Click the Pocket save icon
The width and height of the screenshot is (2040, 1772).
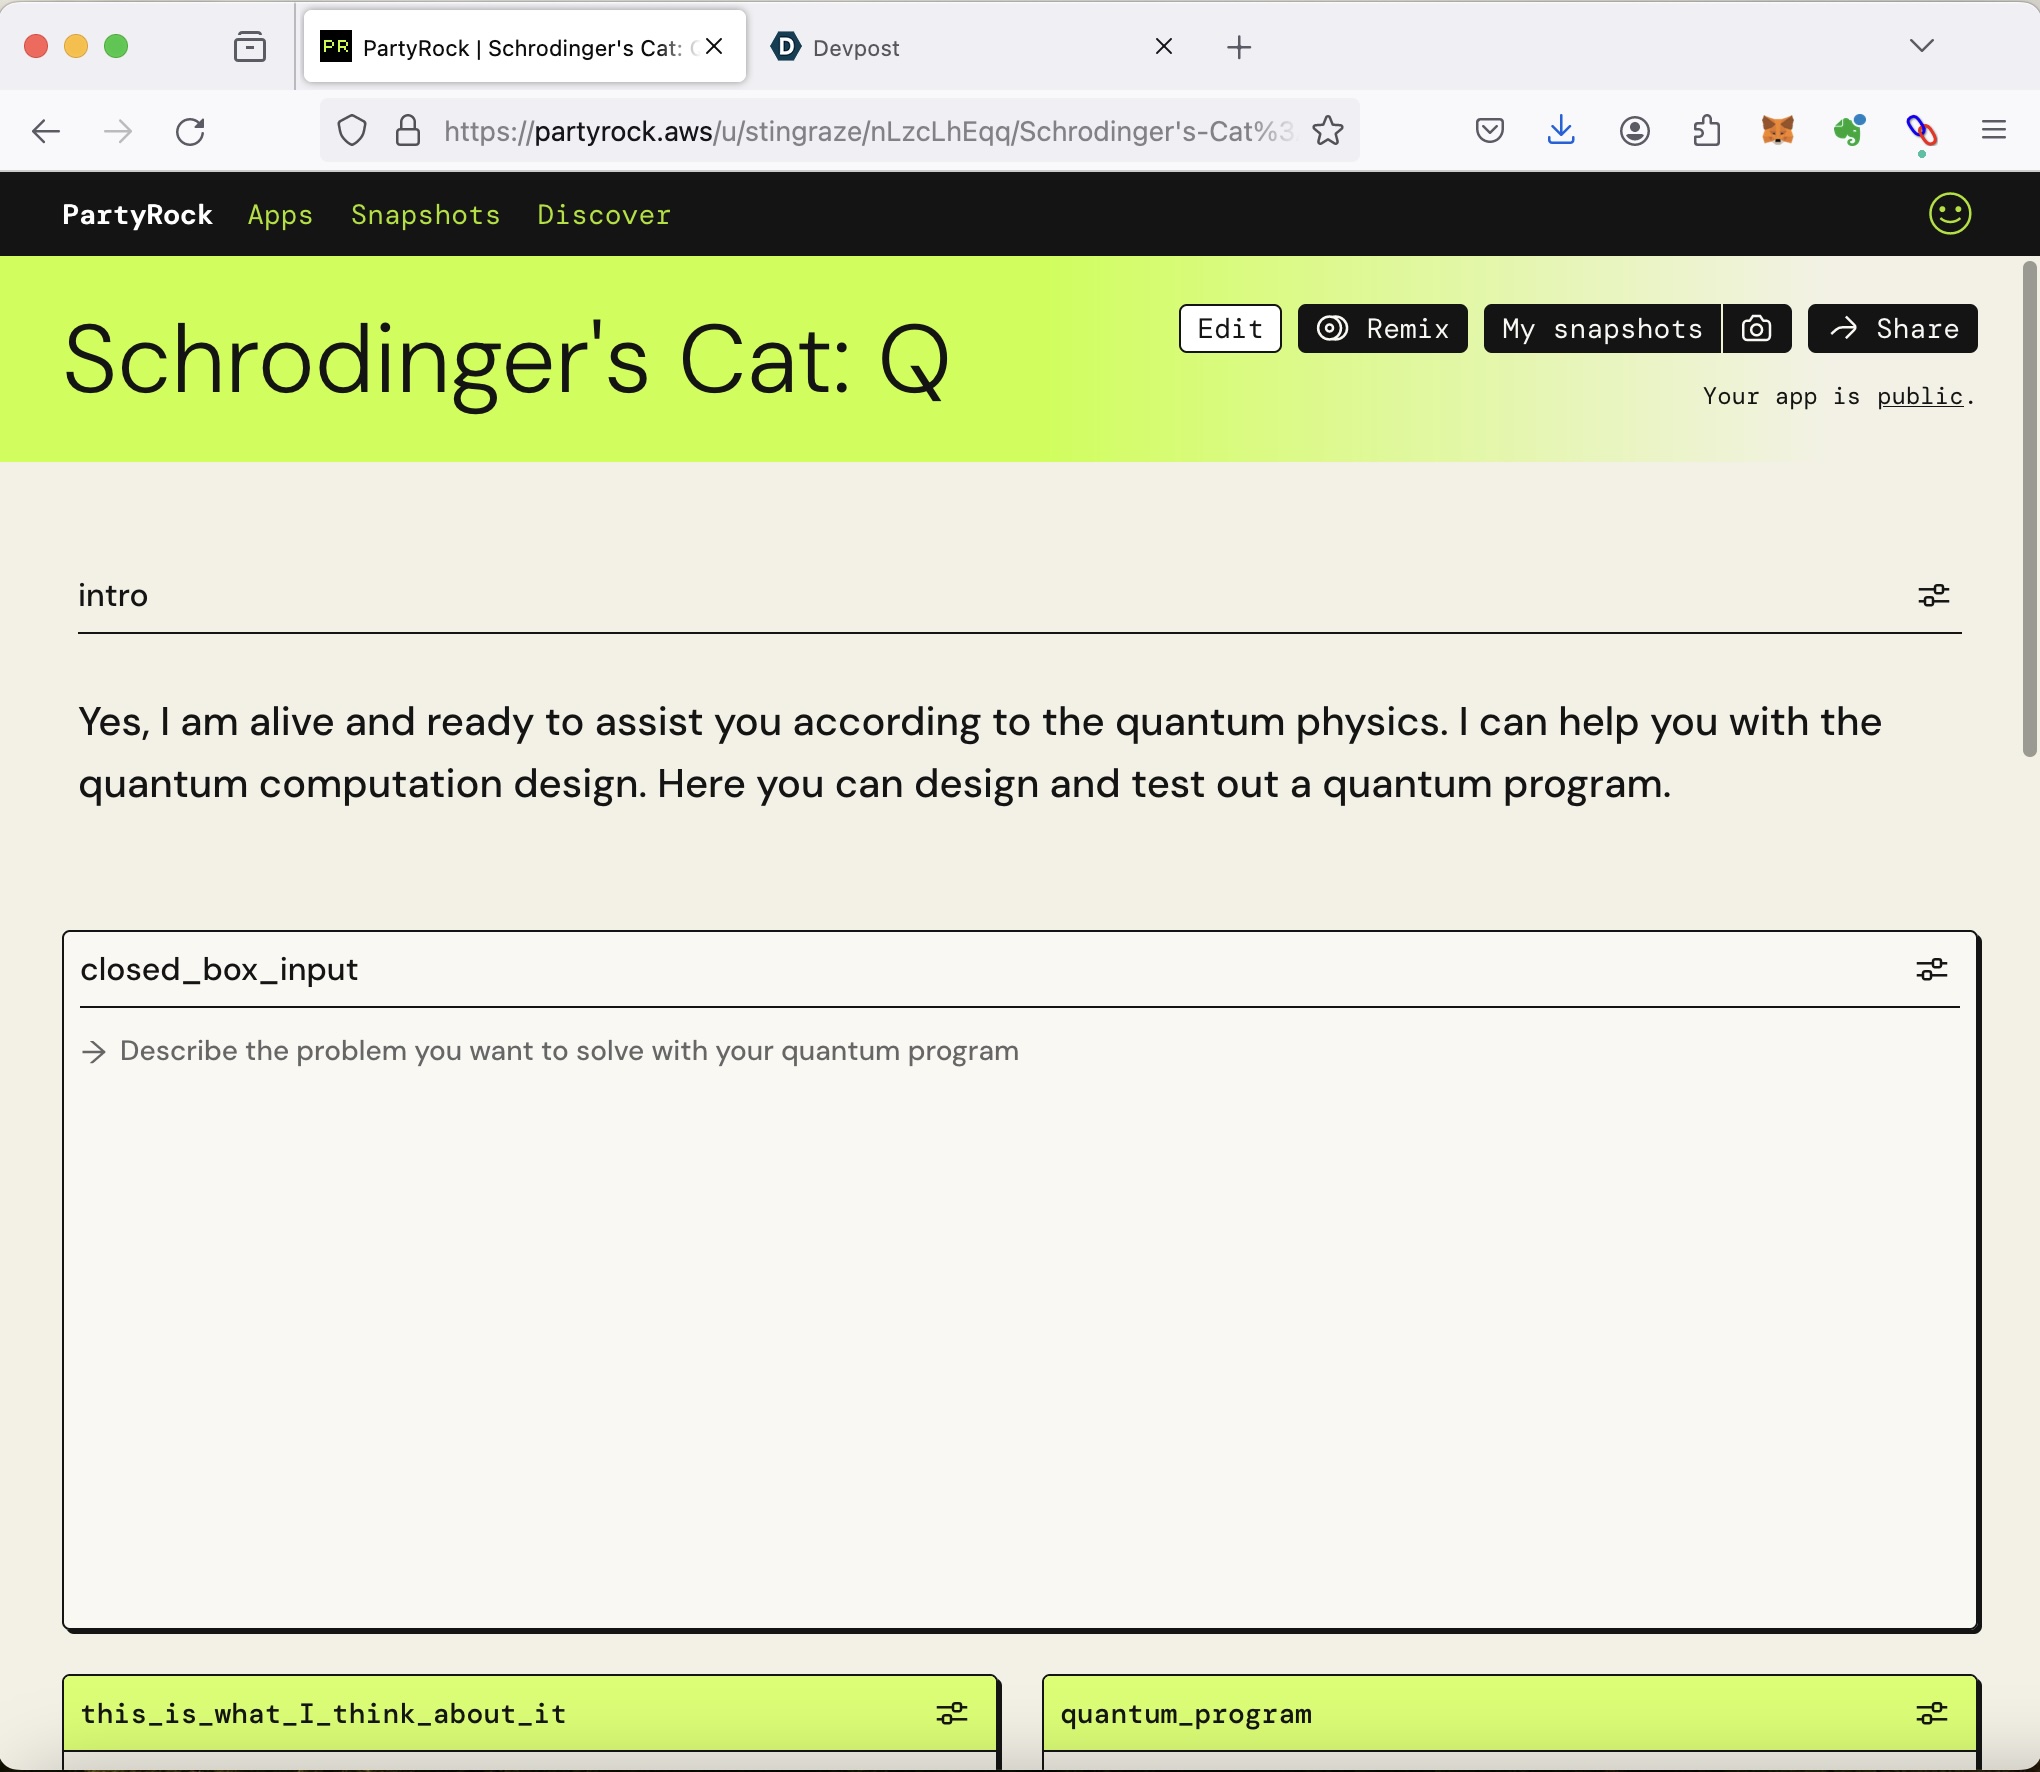click(1489, 131)
